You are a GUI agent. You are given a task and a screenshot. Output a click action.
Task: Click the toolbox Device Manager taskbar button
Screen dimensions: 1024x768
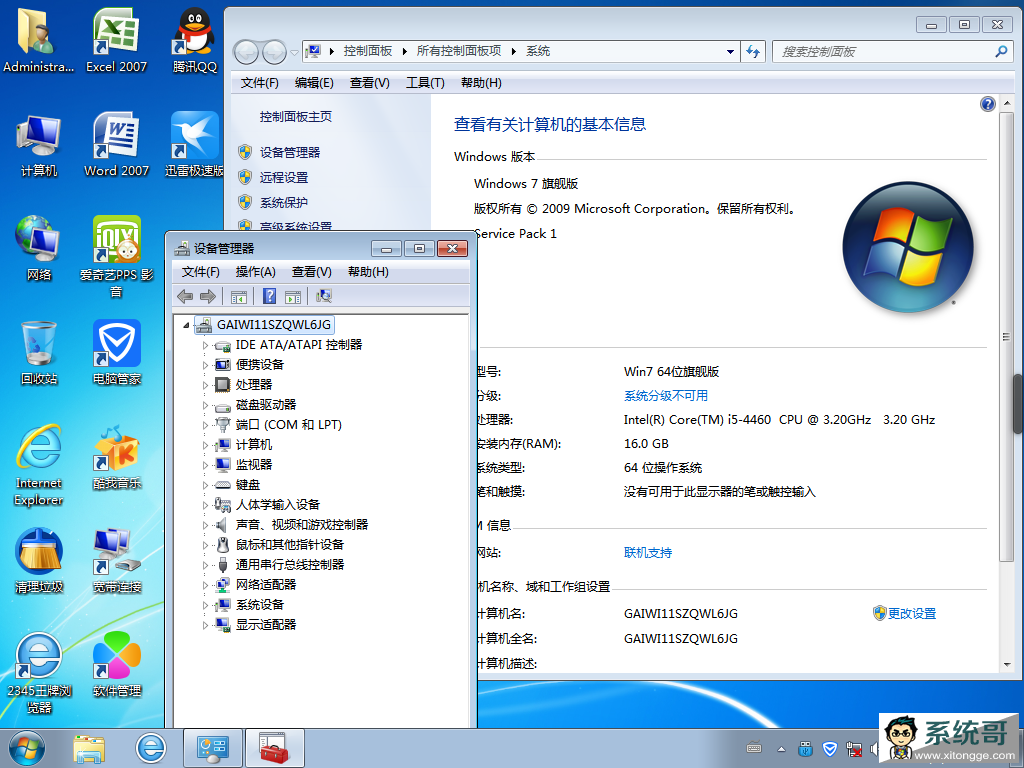[x=274, y=748]
